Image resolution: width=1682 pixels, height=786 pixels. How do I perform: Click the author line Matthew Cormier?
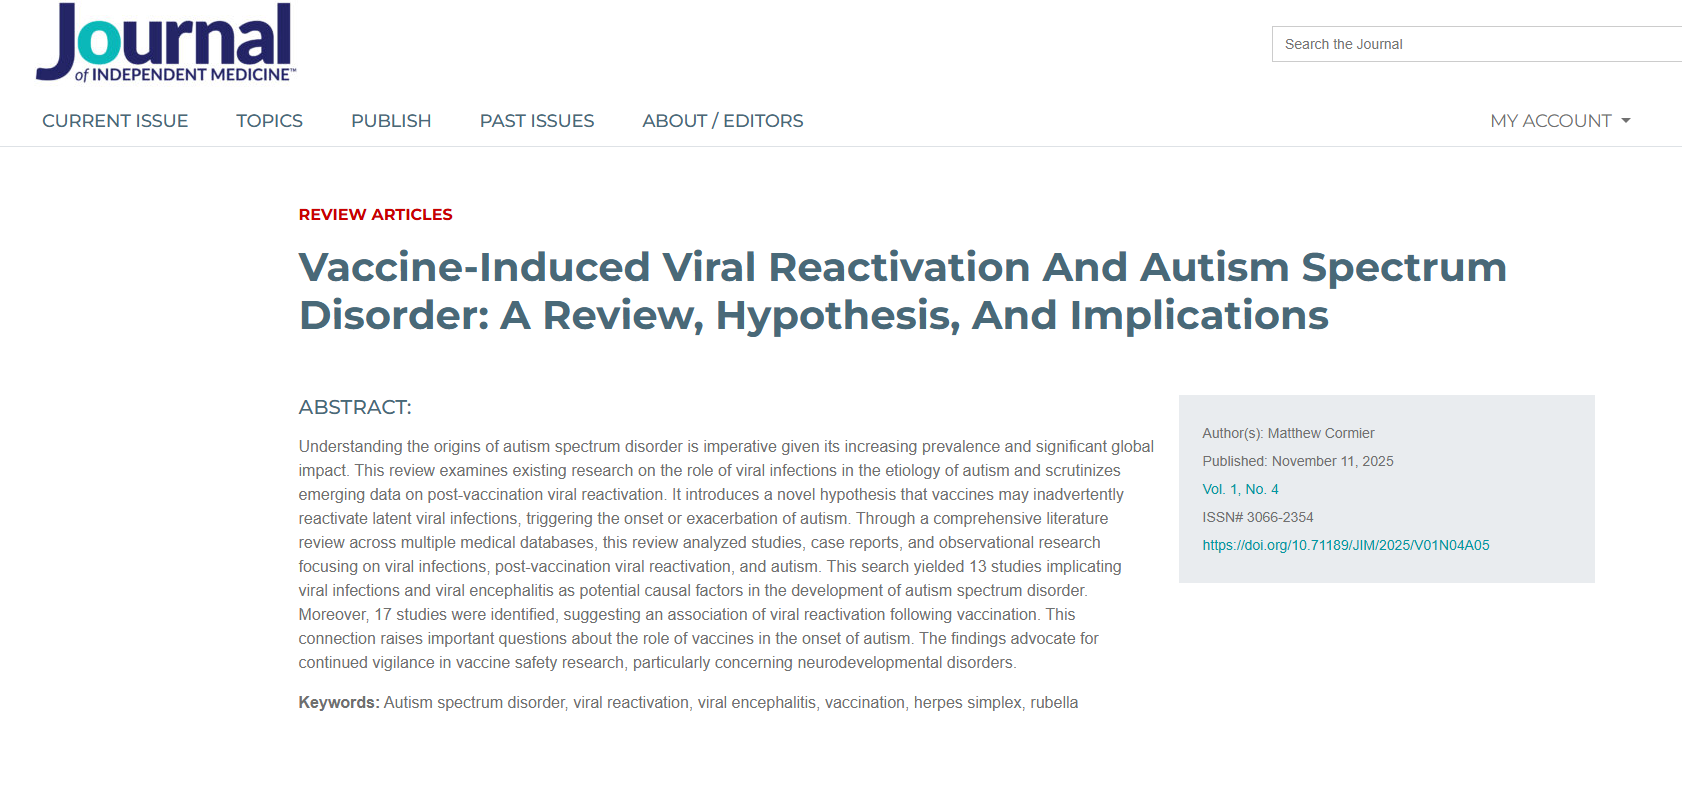(1288, 433)
